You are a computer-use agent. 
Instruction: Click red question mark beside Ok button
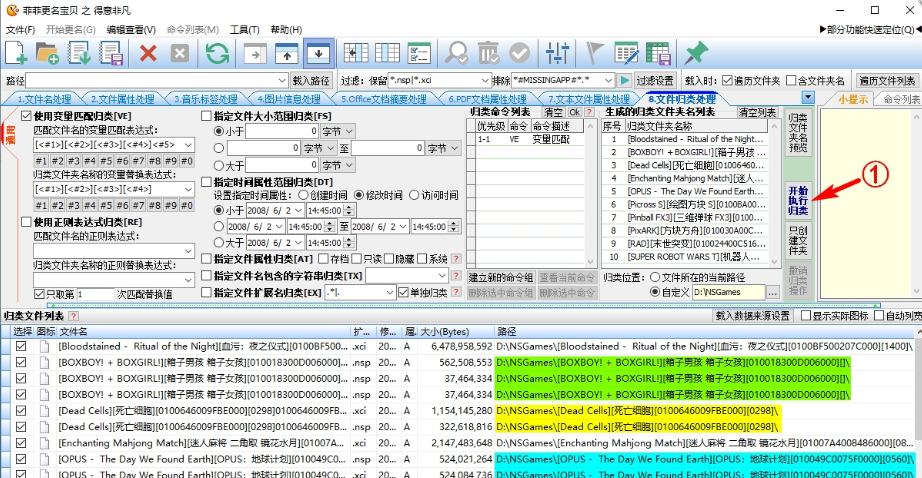(x=589, y=112)
